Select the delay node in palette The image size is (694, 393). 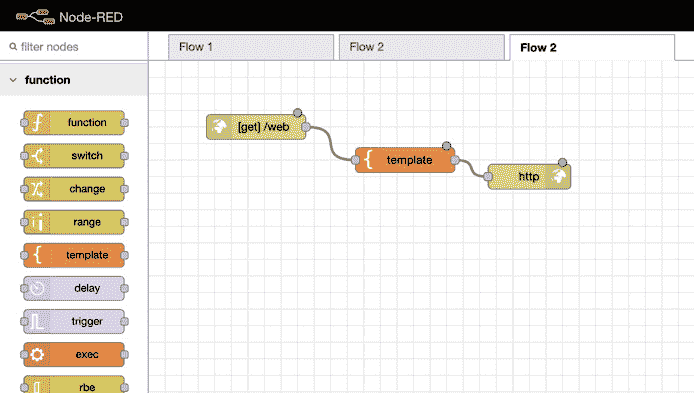pos(74,289)
